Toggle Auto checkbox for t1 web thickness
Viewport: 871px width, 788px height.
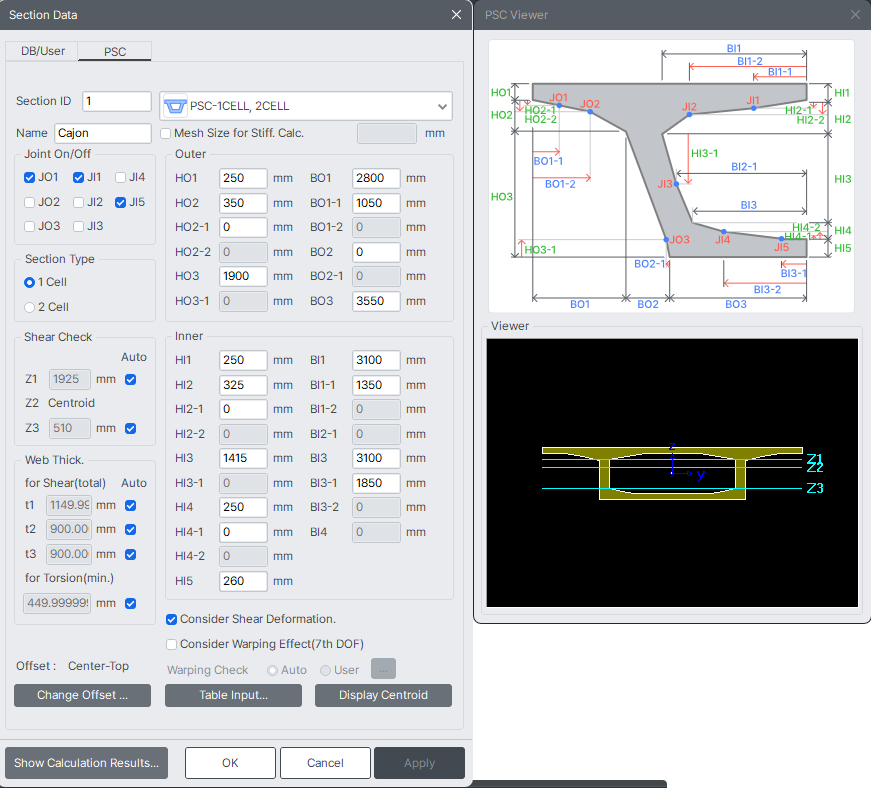(131, 505)
